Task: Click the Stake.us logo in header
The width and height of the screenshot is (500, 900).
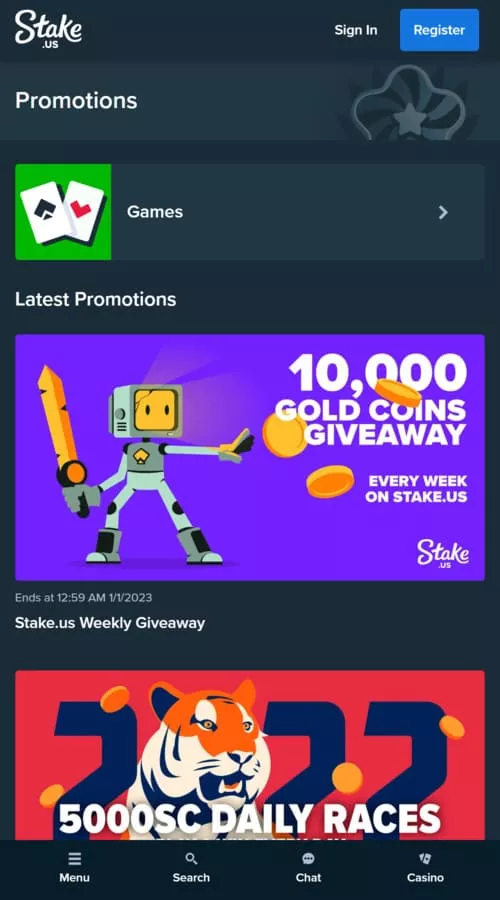Action: tap(48, 29)
